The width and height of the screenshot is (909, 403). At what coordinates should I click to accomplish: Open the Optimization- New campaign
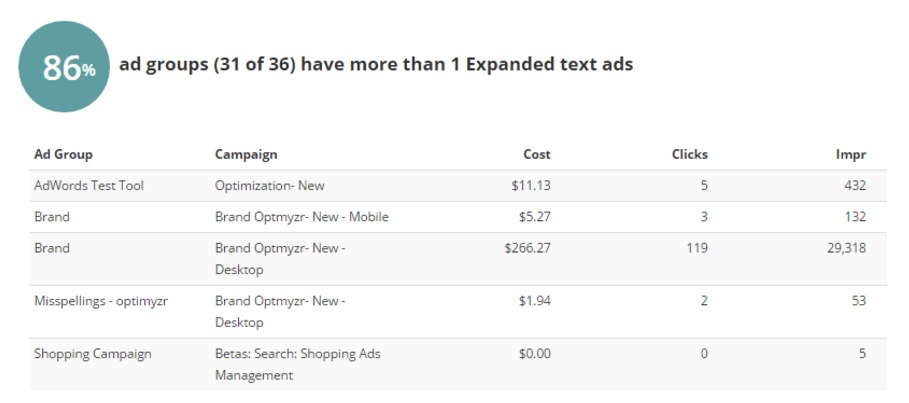tap(270, 186)
